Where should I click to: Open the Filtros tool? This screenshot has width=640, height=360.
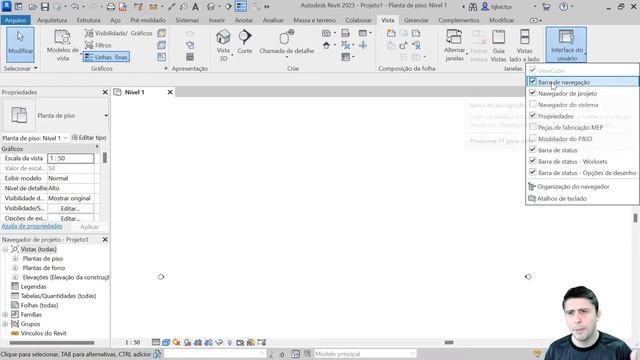tap(98, 45)
